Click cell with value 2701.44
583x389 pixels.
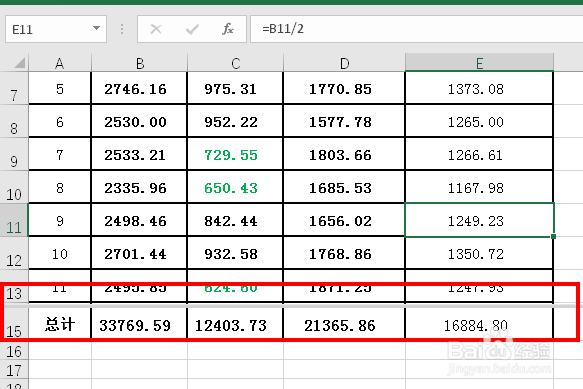pos(139,253)
